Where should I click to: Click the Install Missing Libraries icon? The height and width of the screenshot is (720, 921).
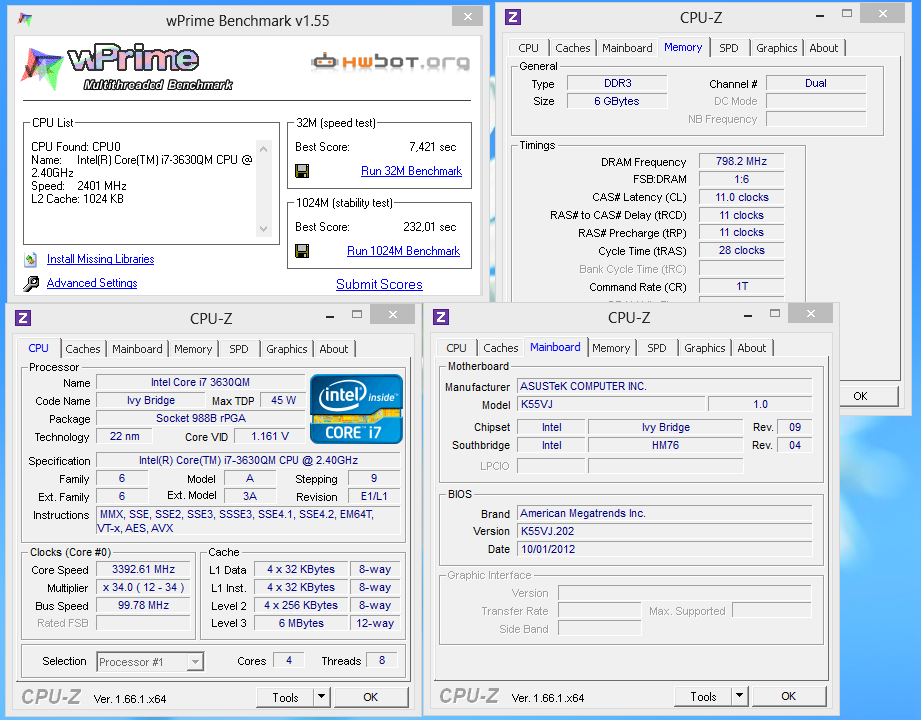coord(31,259)
